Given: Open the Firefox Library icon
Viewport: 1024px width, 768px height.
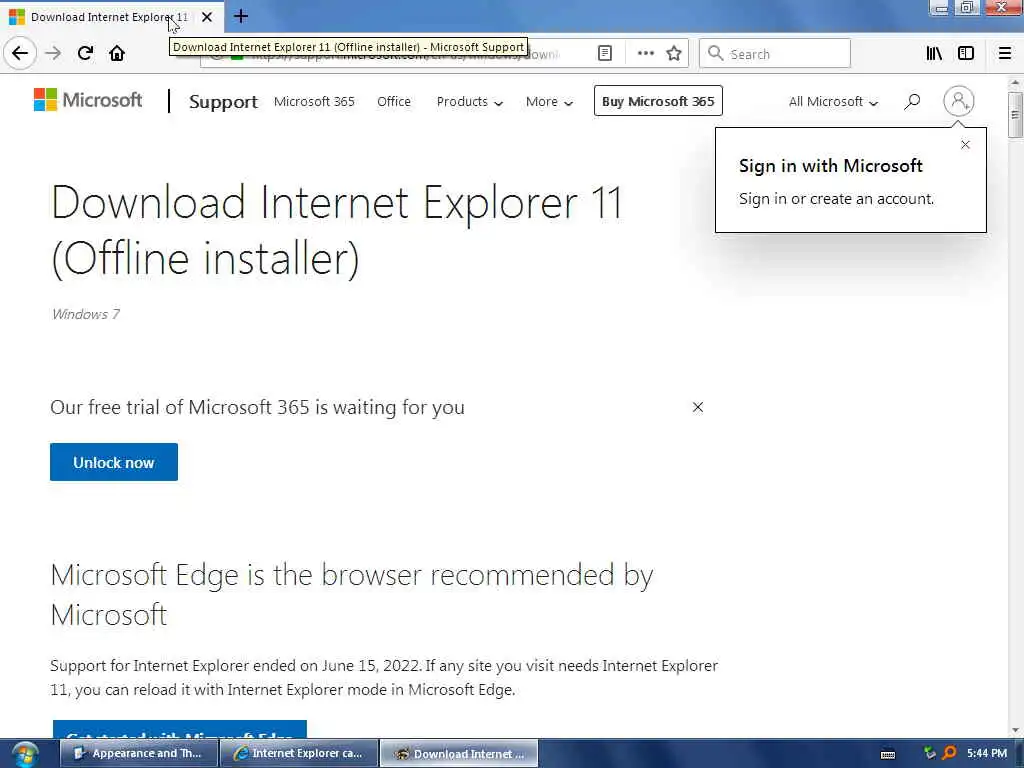Looking at the screenshot, I should 934,54.
